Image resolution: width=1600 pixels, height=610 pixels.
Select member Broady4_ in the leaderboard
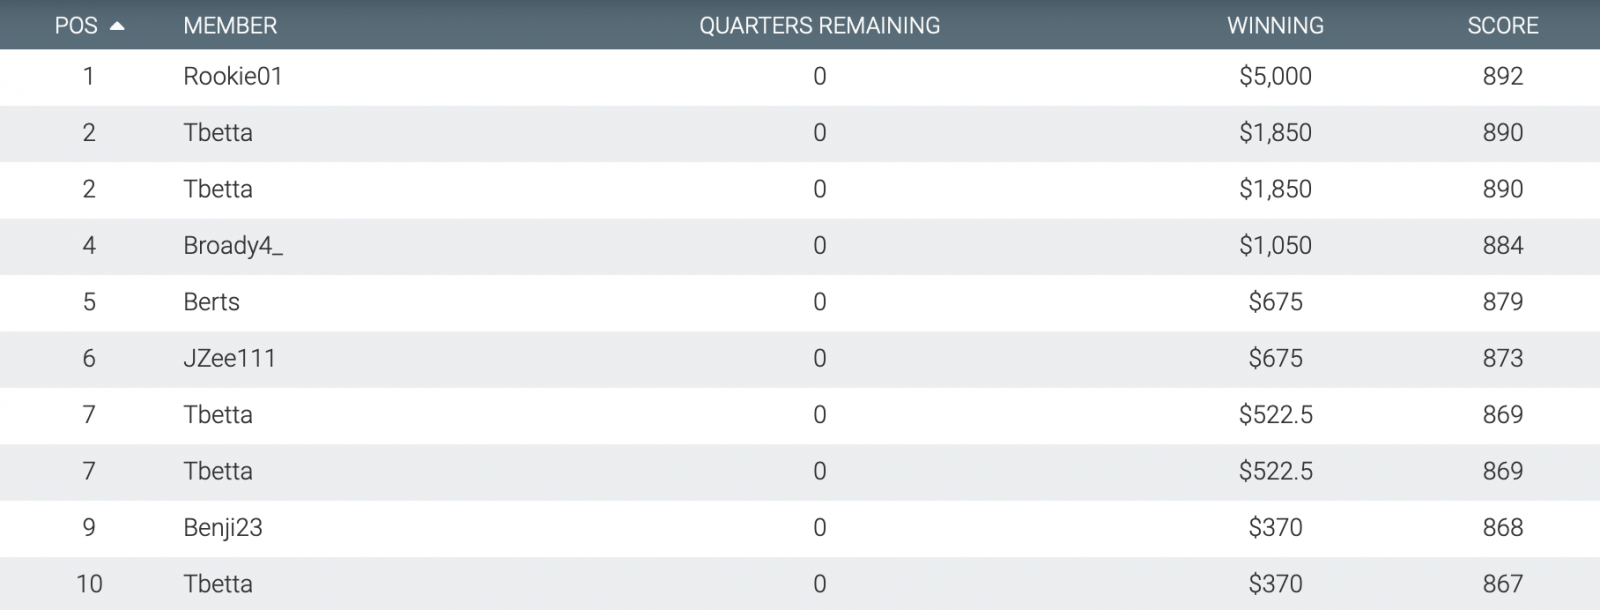pyautogui.click(x=233, y=246)
